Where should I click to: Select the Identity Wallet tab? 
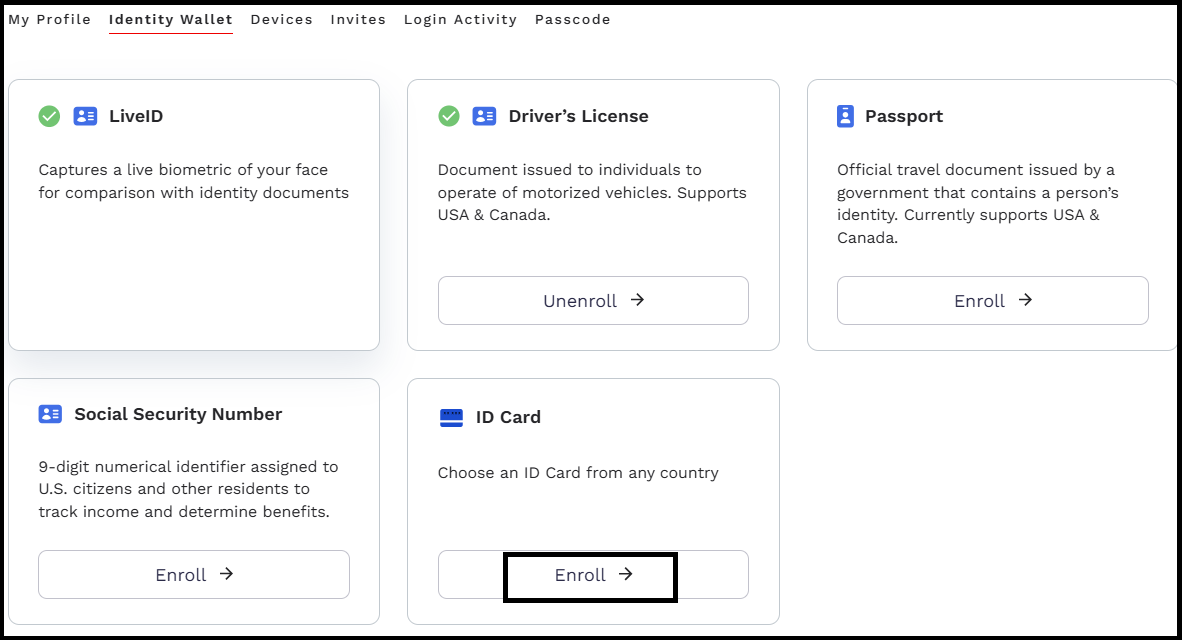pos(171,19)
